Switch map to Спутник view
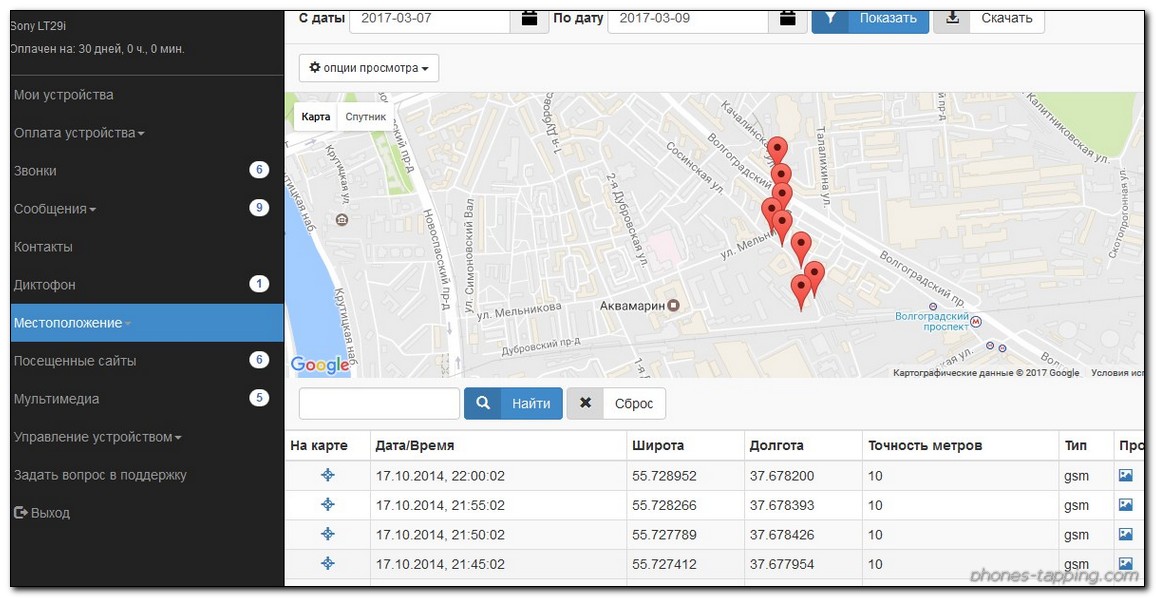Image resolution: width=1156 pixels, height=598 pixels. (x=366, y=117)
